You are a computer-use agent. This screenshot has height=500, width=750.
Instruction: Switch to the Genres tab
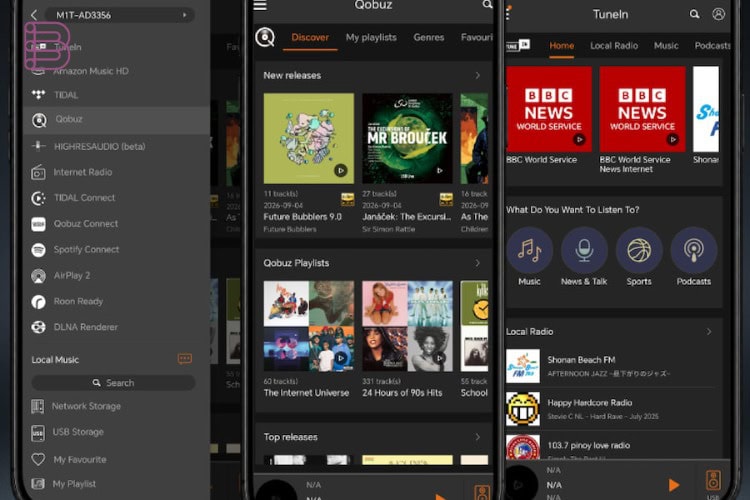pyautogui.click(x=429, y=37)
